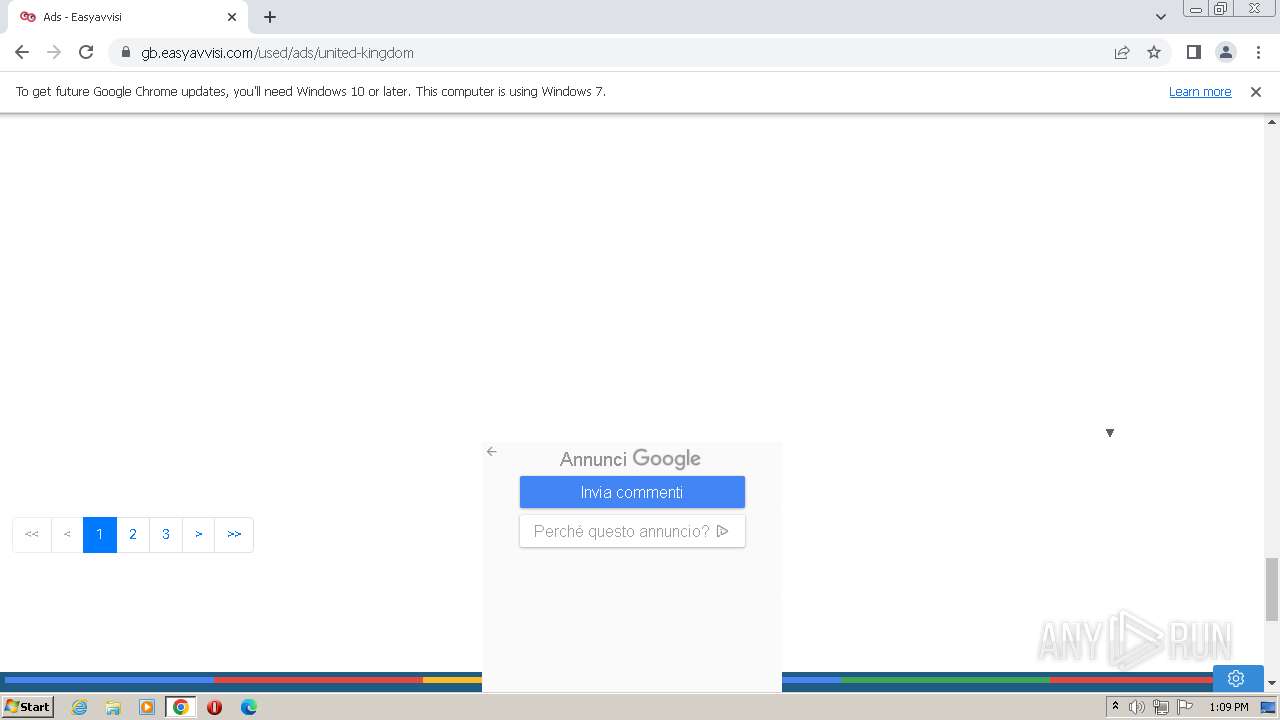Close the Ads - Easyavvisi tab
Screen dimensions: 1280x720
click(232, 17)
